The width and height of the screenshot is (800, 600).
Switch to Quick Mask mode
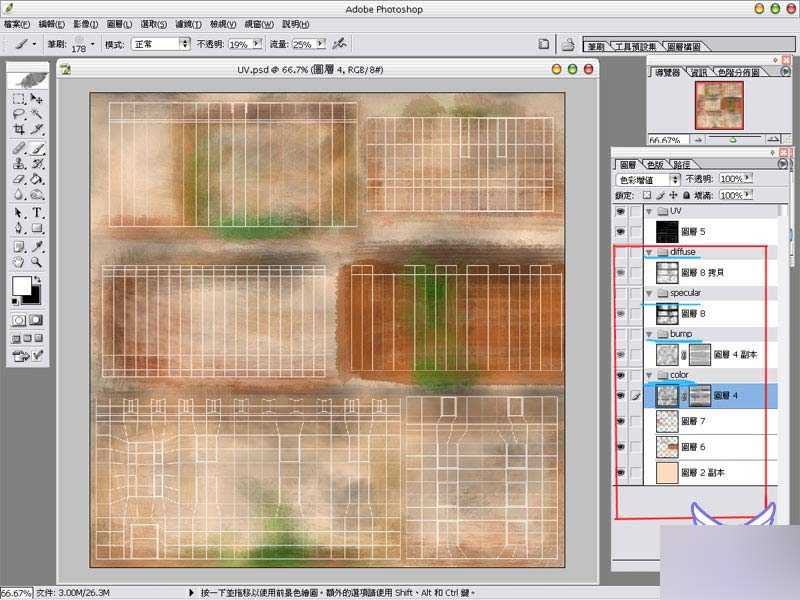click(x=36, y=320)
